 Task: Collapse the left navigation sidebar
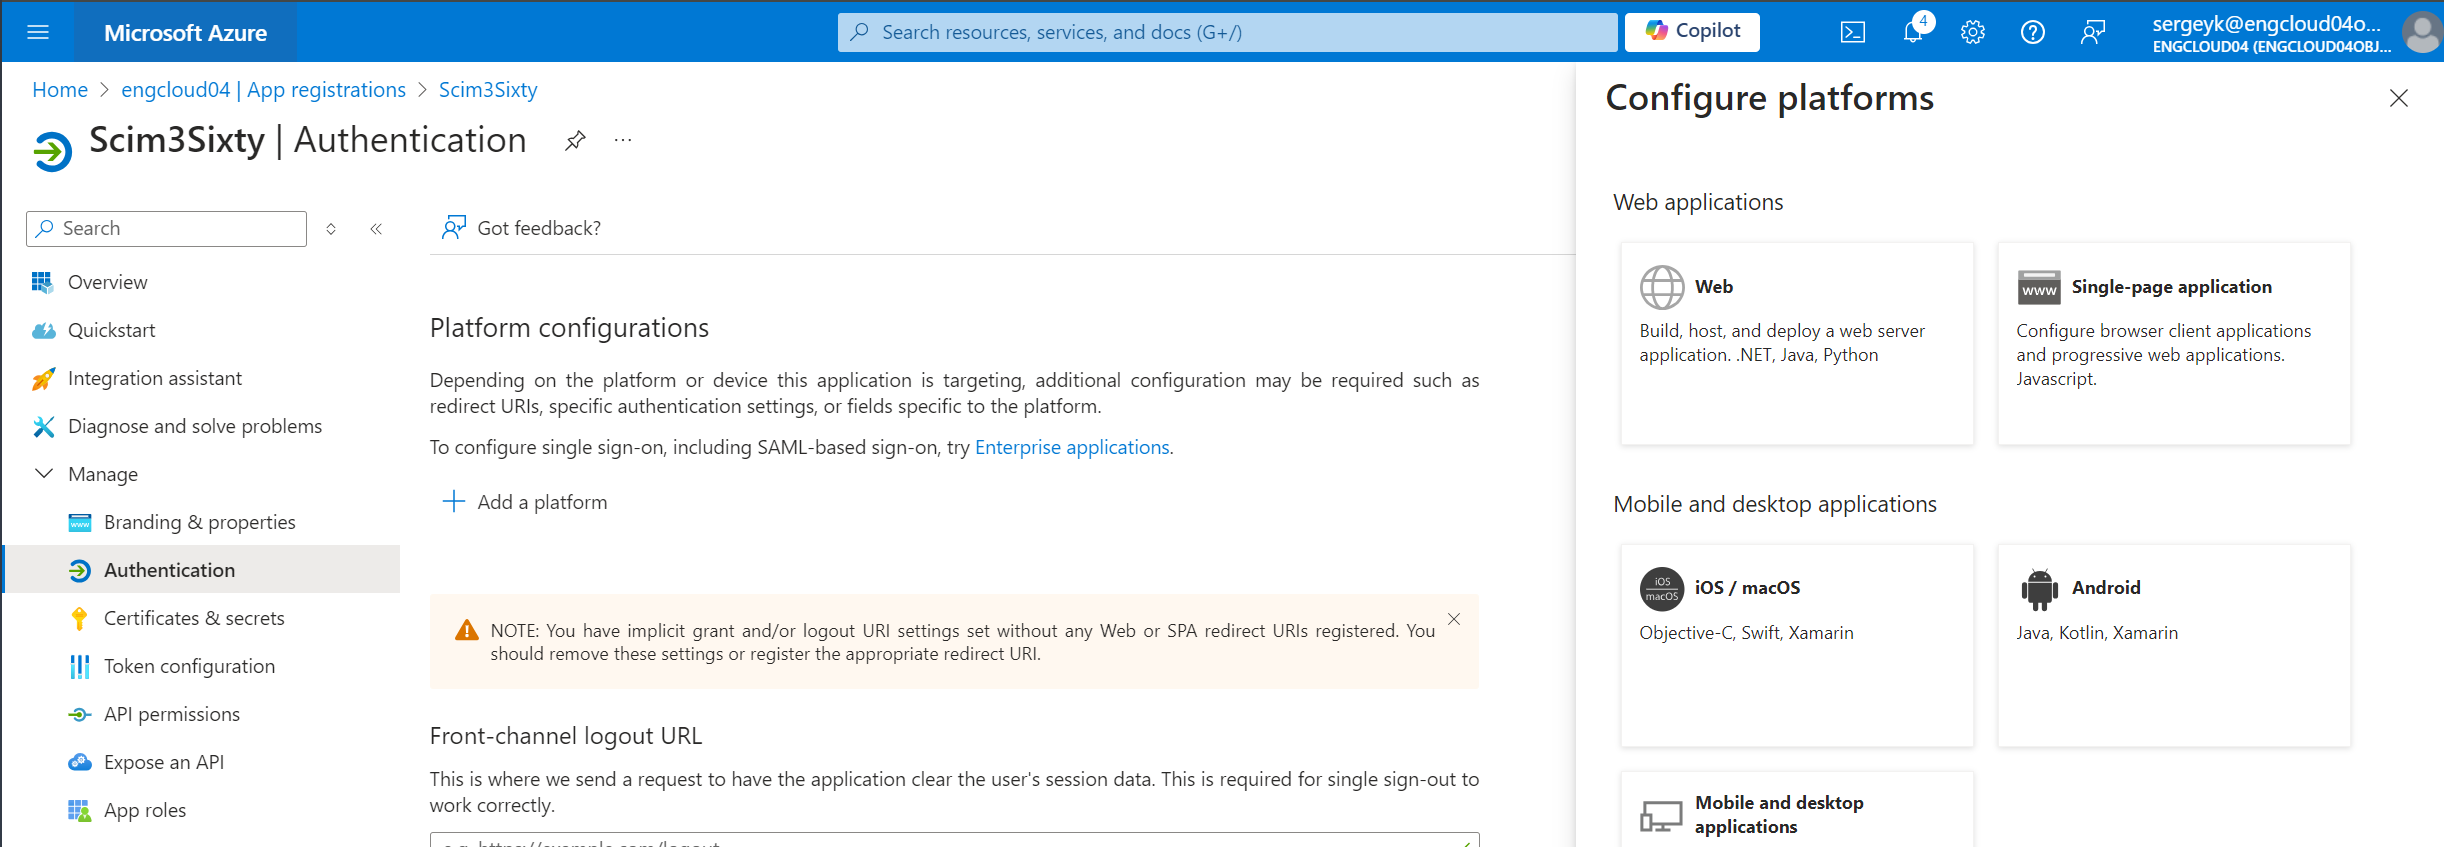[x=376, y=229]
